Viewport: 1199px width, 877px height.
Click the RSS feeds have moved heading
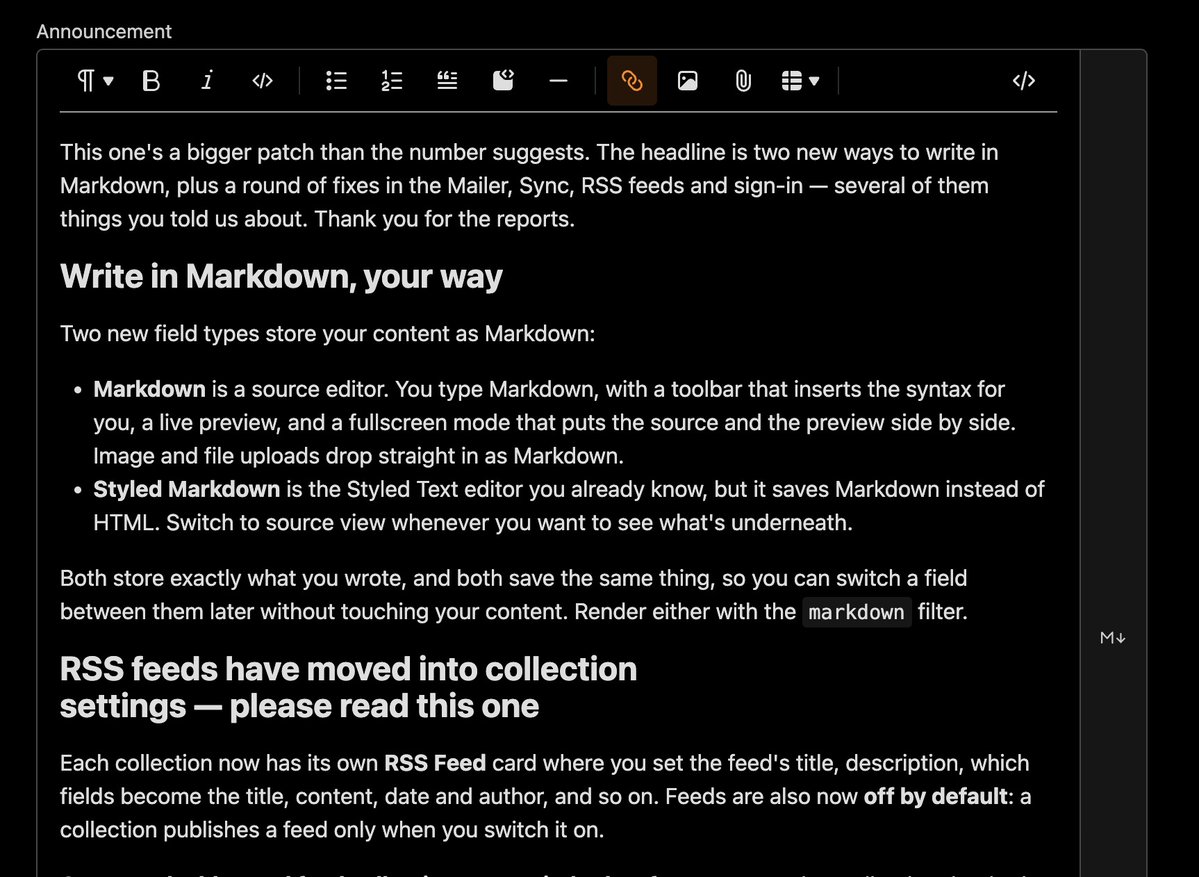point(348,687)
